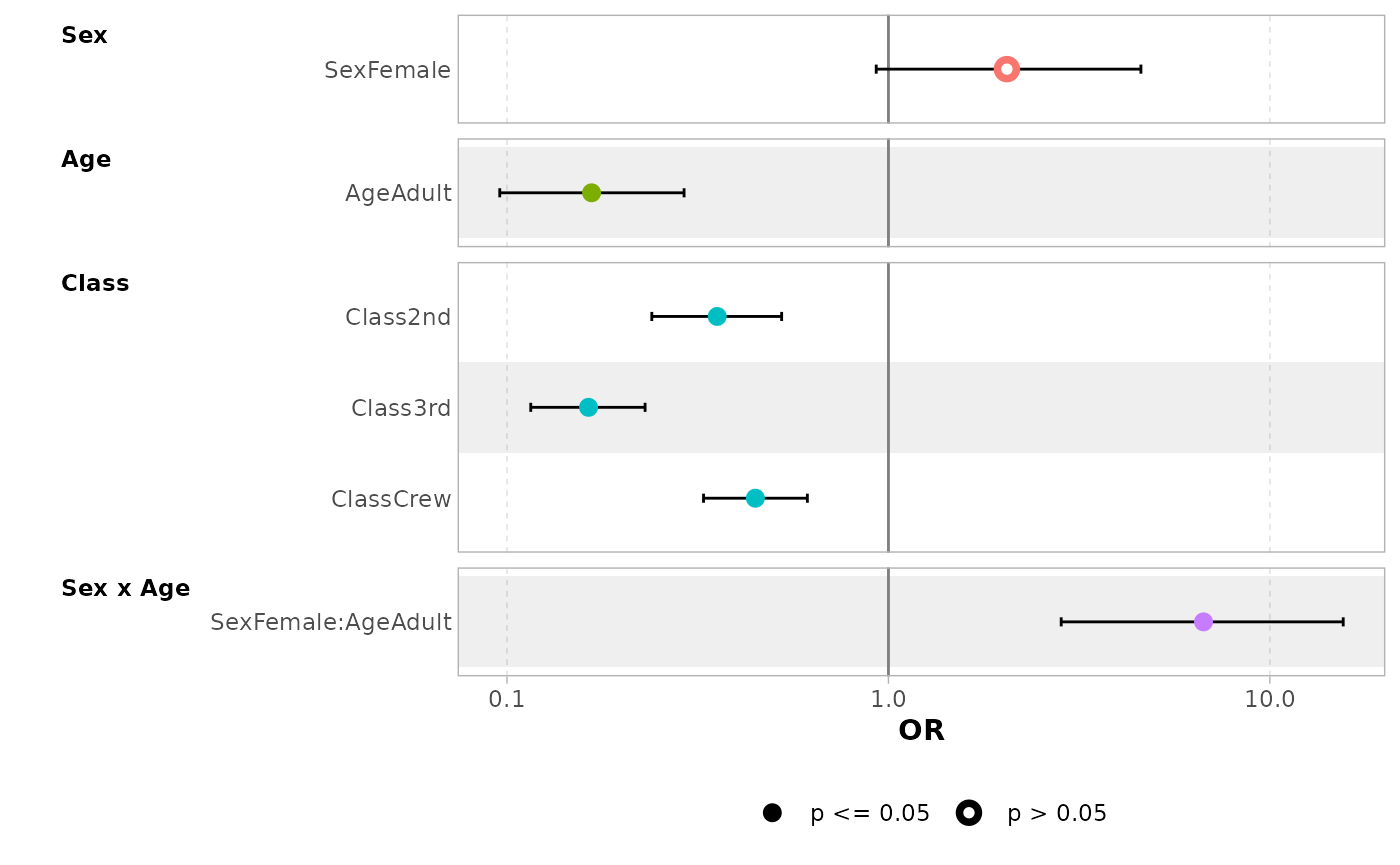Viewport: 1400px width, 865px height.
Task: Click the 1.0 x-axis tick label
Action: [x=888, y=700]
